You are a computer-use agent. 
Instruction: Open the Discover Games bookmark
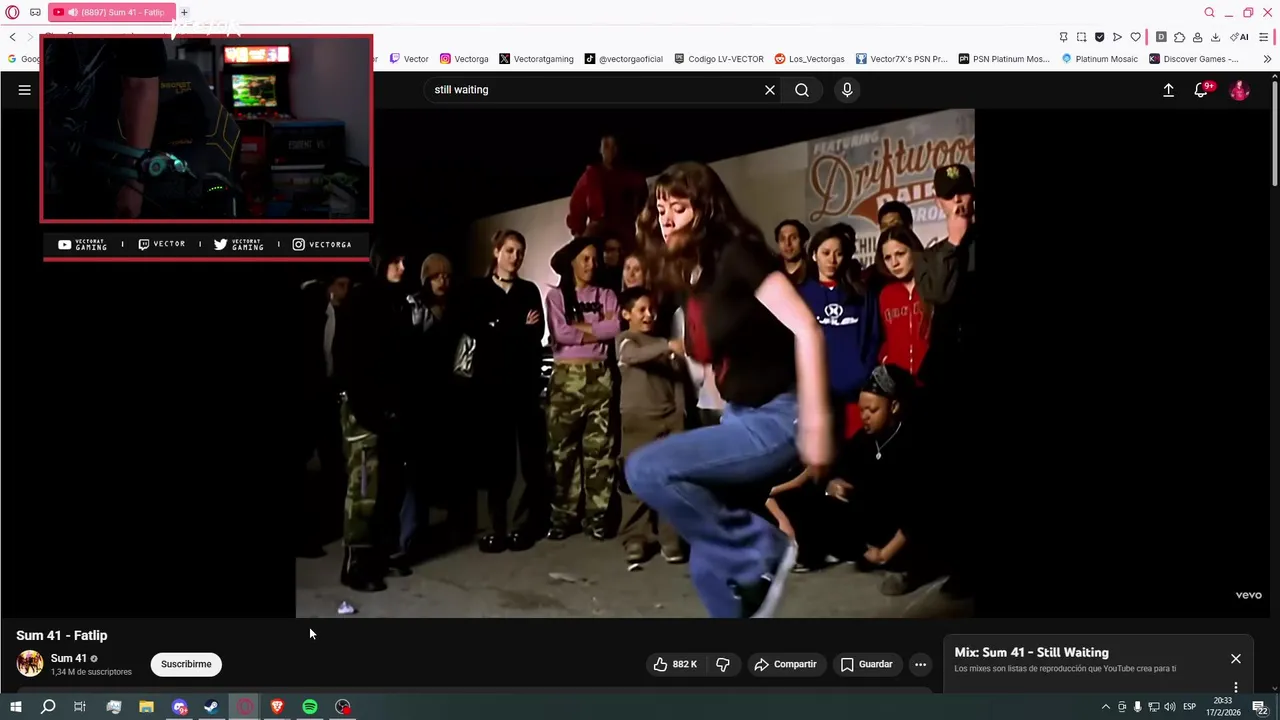click(x=1194, y=59)
